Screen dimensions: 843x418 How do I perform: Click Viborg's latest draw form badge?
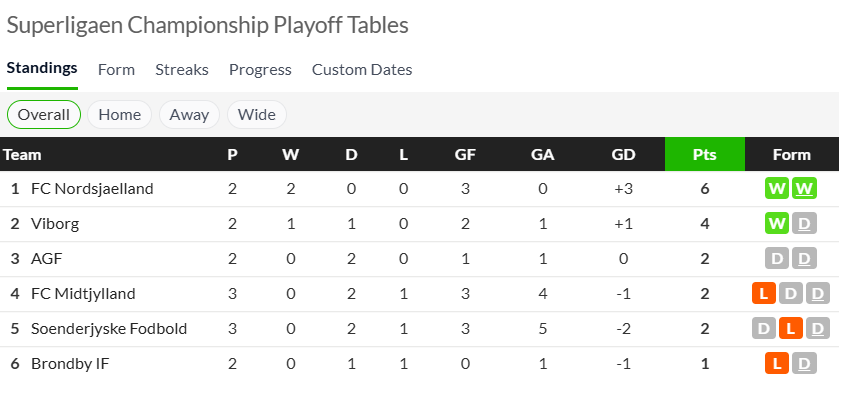pos(805,223)
